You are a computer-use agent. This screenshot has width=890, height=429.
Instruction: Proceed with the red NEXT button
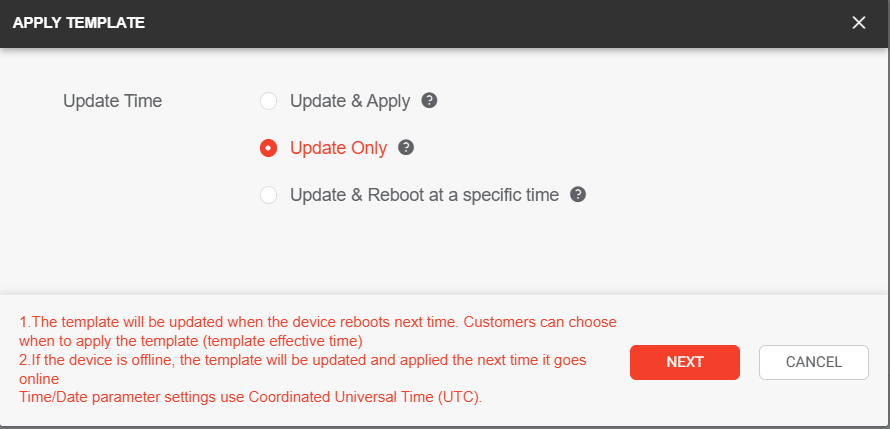[685, 362]
